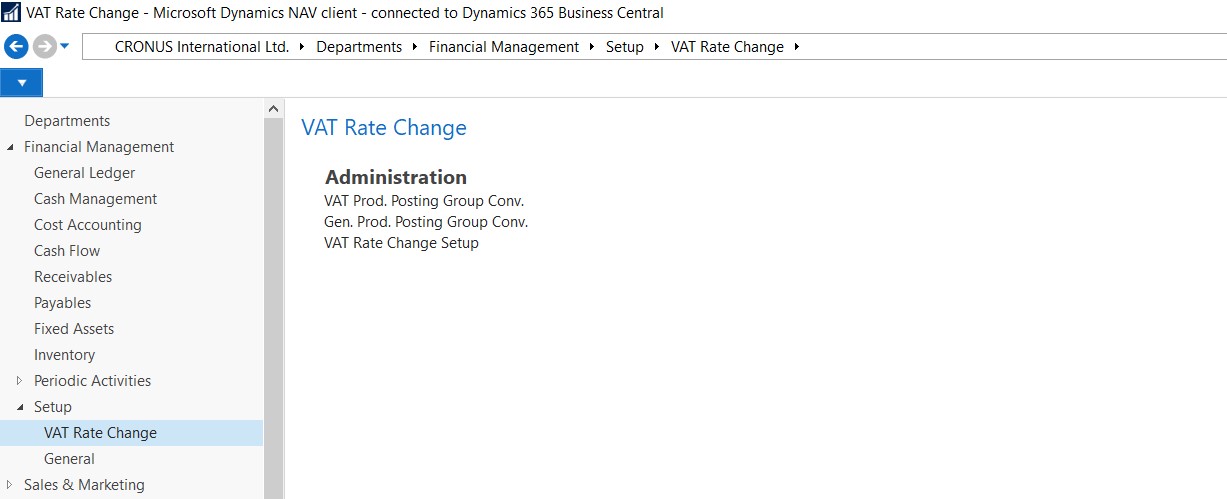The width and height of the screenshot is (1227, 499).
Task: Open the navigation history dropdown arrow
Action: tap(65, 46)
